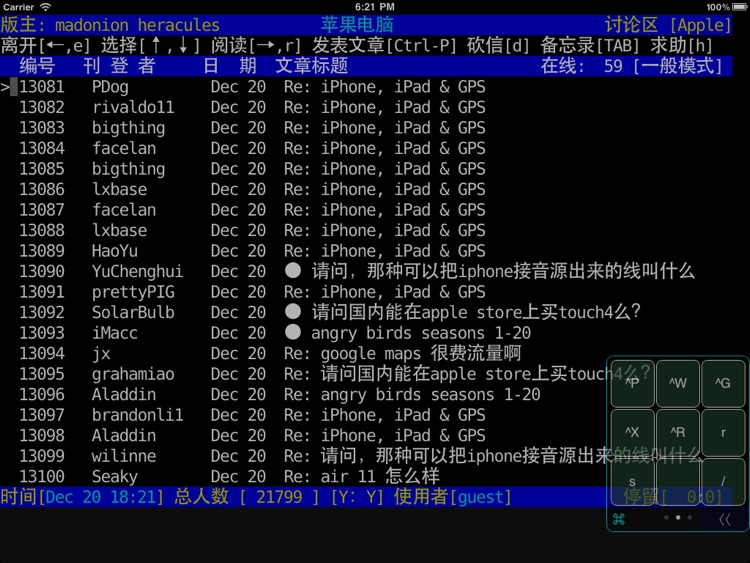Screen dimensions: 750x563
Task: Click the 讨论区 [Apple] label
Action: 668,25
